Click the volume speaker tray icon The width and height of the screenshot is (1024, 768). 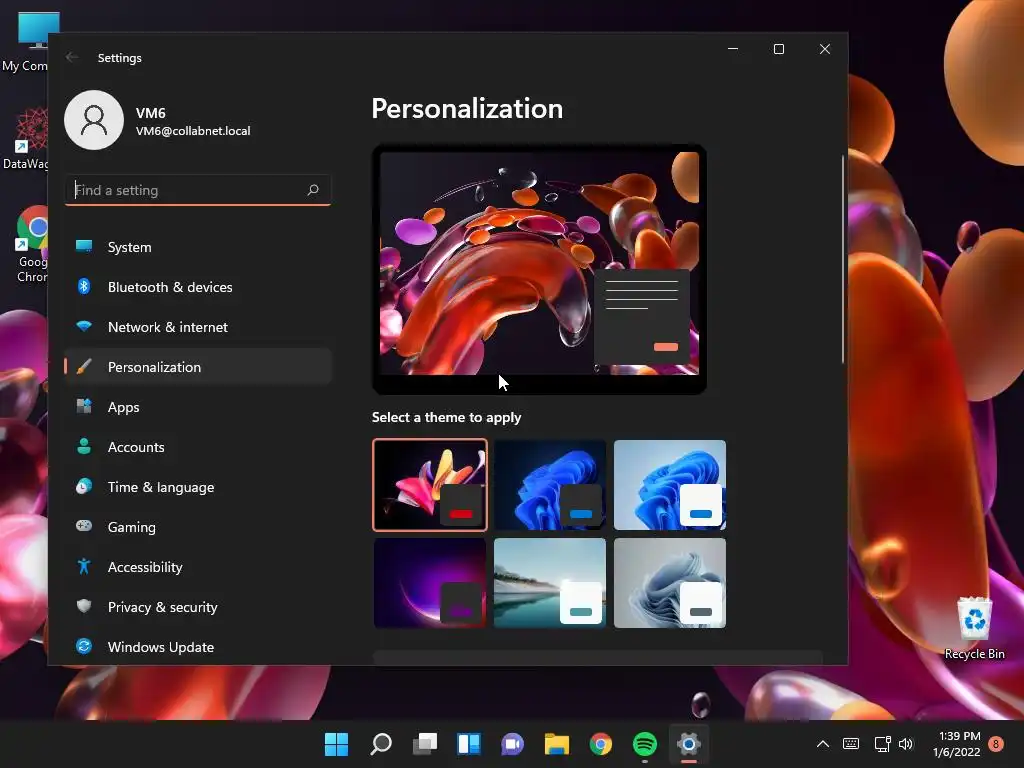[906, 743]
